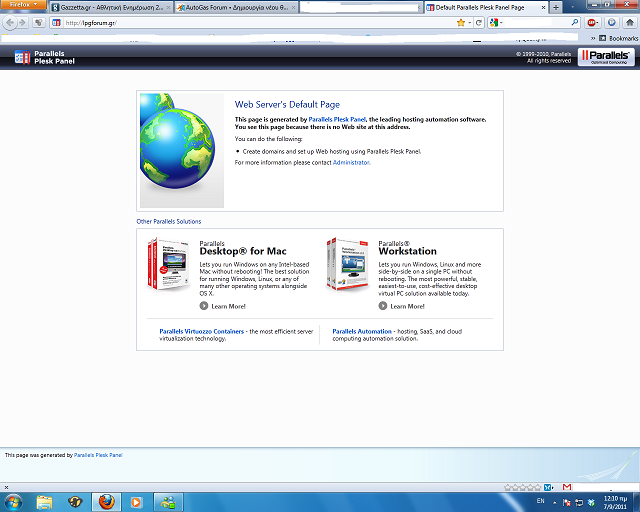640x512 pixels.
Task: Open the orange Firefox menu button
Action: 23,4
